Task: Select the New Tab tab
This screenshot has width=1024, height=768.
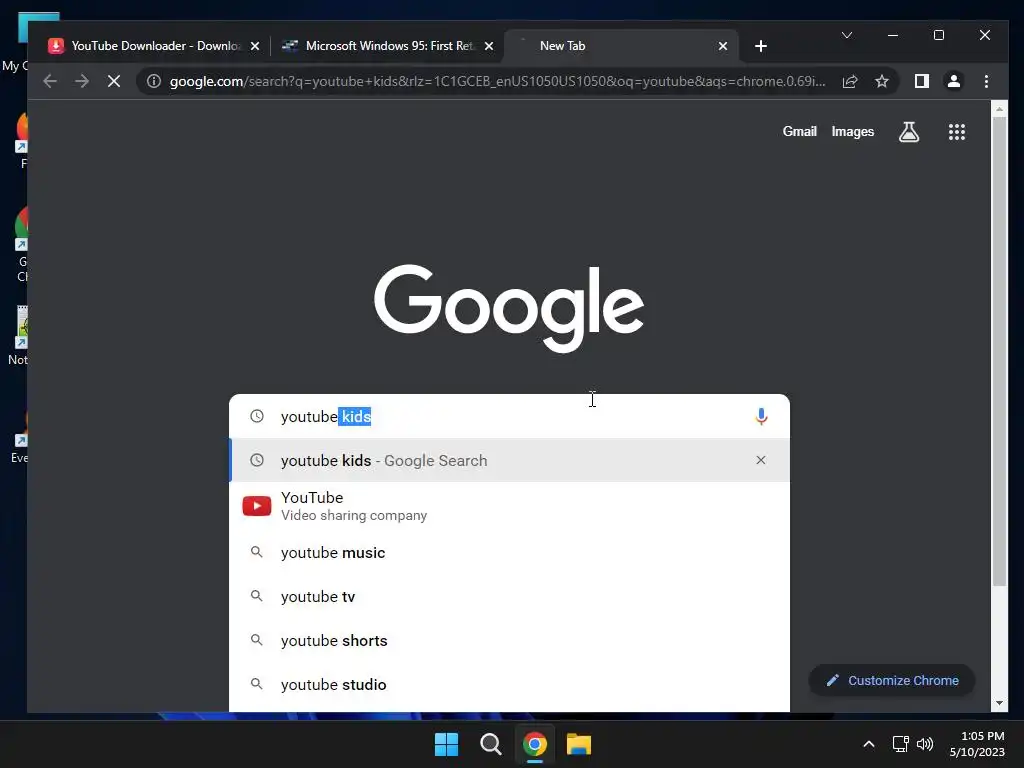Action: pos(622,46)
